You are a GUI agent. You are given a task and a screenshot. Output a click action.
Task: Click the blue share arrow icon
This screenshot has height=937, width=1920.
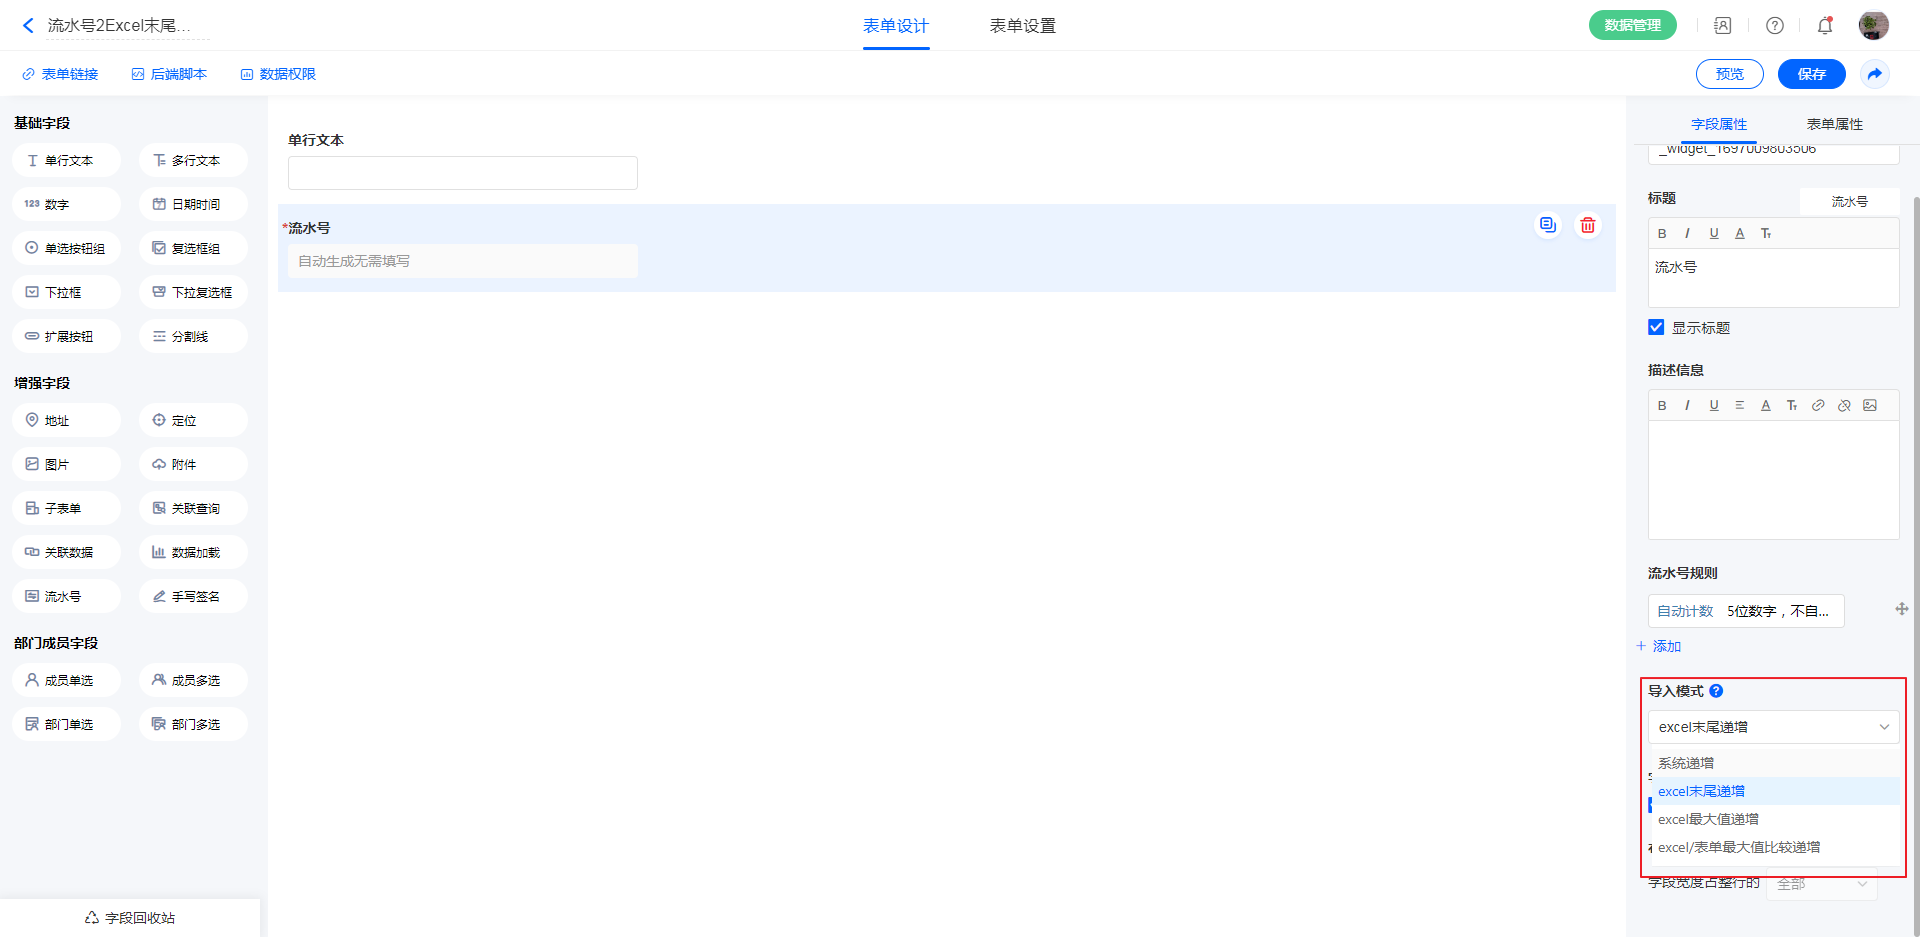(1874, 74)
